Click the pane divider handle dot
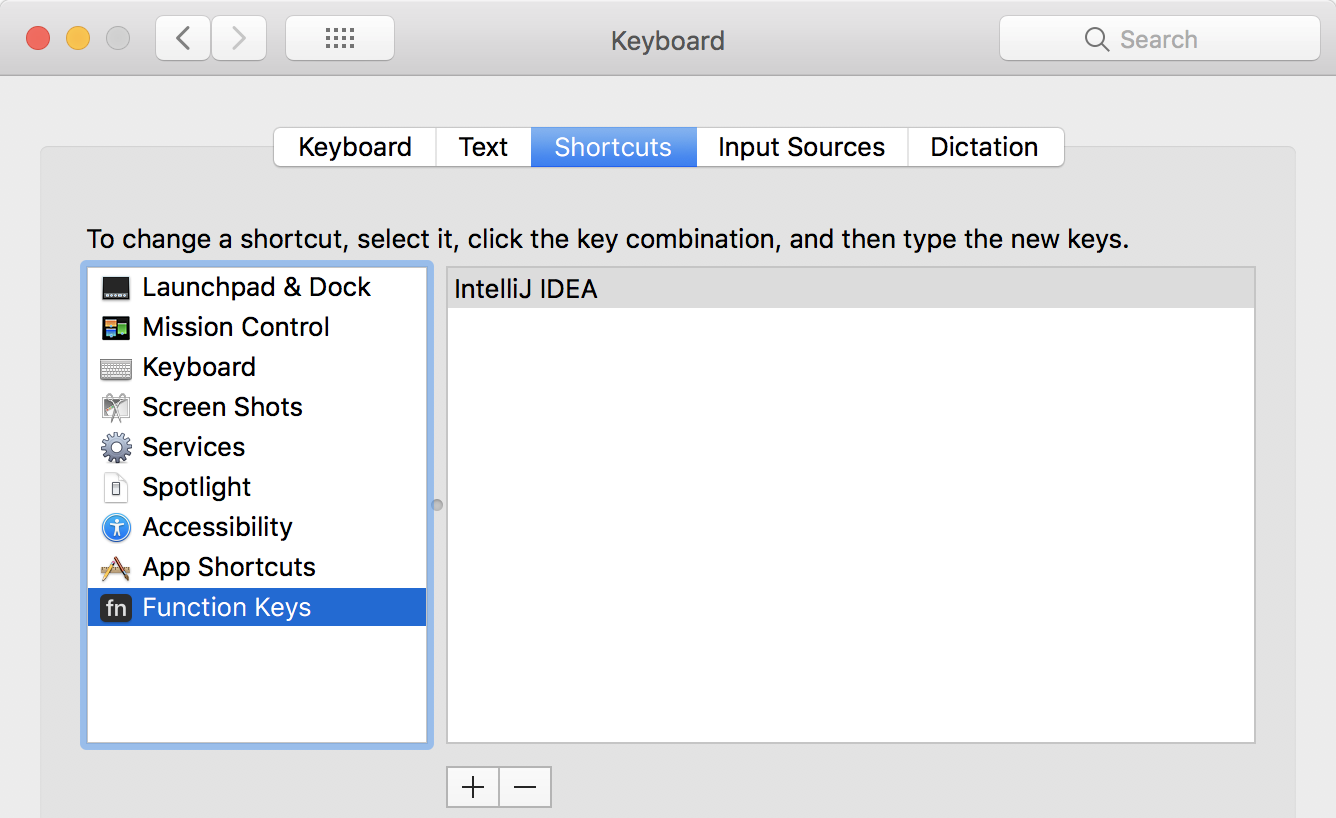The height and width of the screenshot is (818, 1336). pyautogui.click(x=437, y=505)
